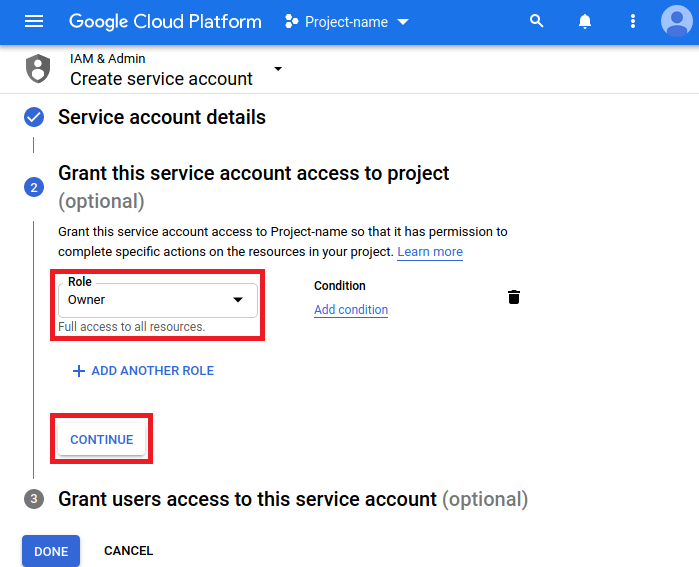This screenshot has width=699, height=567.
Task: Click the Add condition link
Action: (x=351, y=310)
